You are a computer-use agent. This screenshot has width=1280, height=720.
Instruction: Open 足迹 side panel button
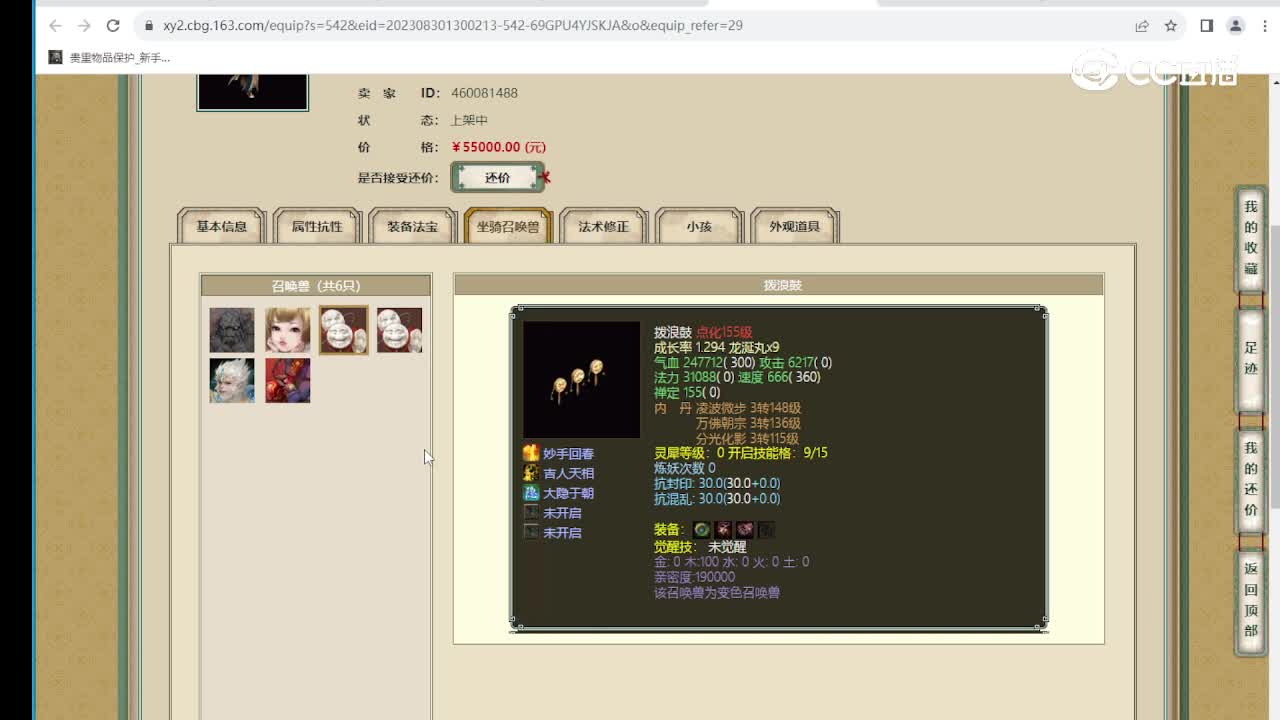(1250, 359)
